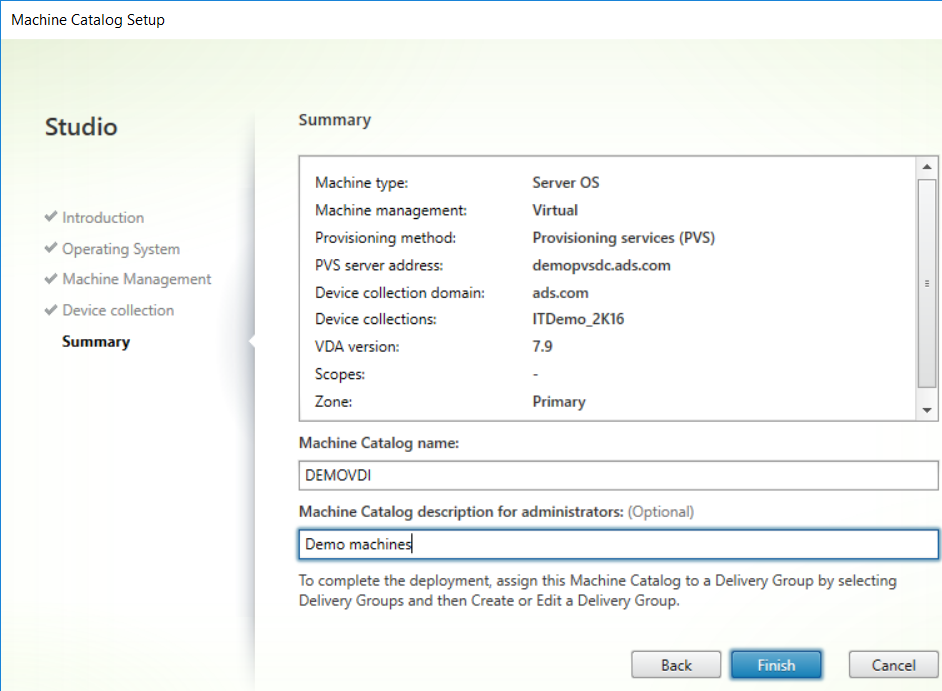
Task: Select the Device collection step
Action: (118, 310)
